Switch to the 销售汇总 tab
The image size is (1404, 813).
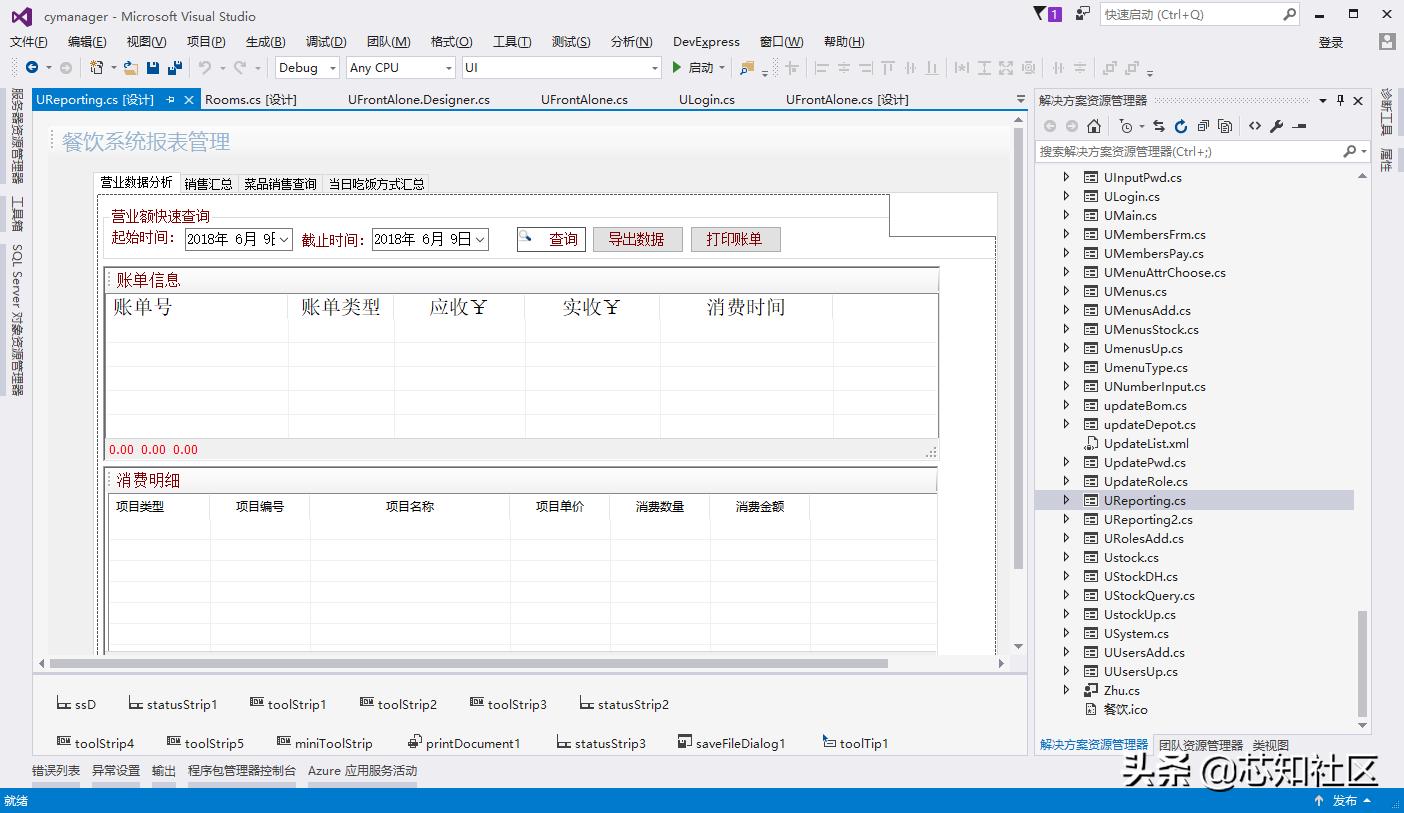point(207,183)
